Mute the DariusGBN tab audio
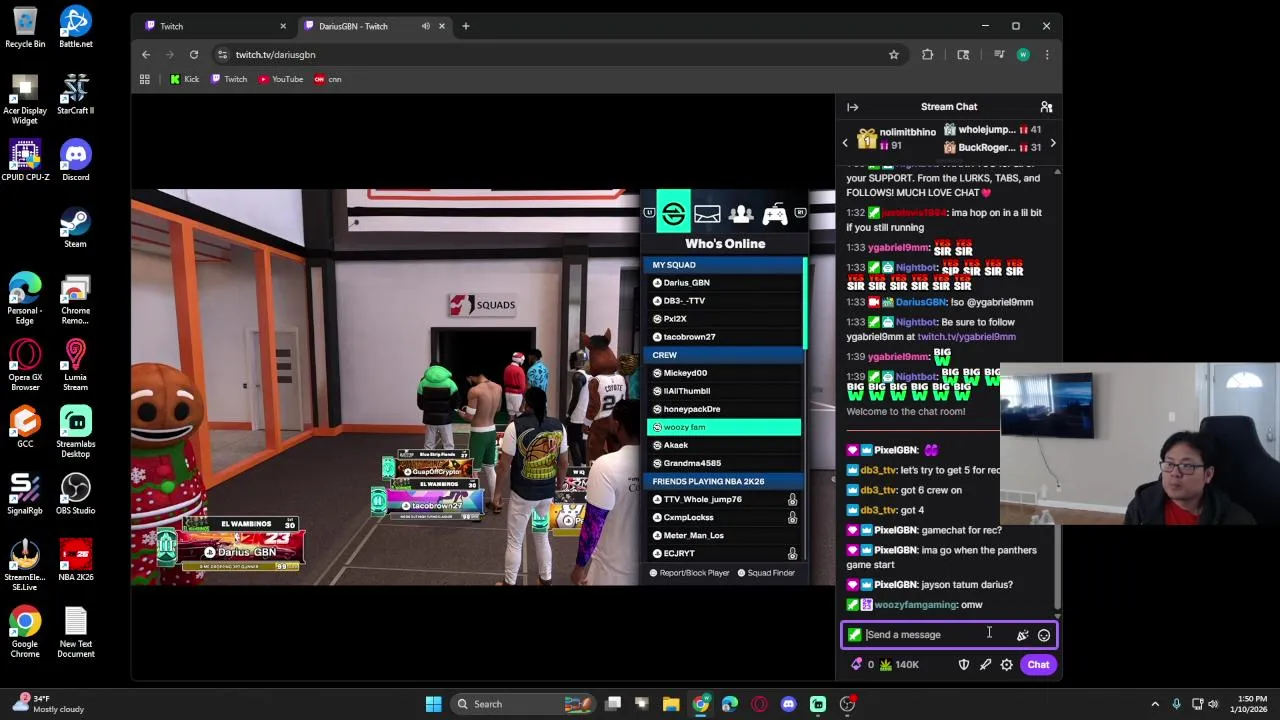 point(426,26)
